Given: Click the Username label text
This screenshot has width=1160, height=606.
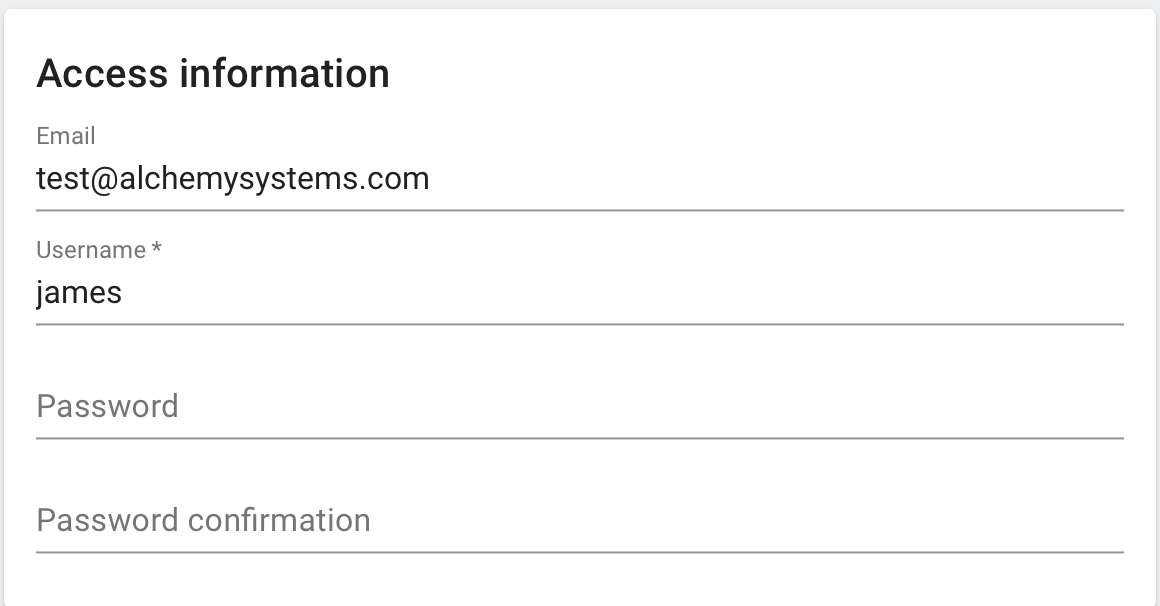Looking at the screenshot, I should [x=91, y=250].
